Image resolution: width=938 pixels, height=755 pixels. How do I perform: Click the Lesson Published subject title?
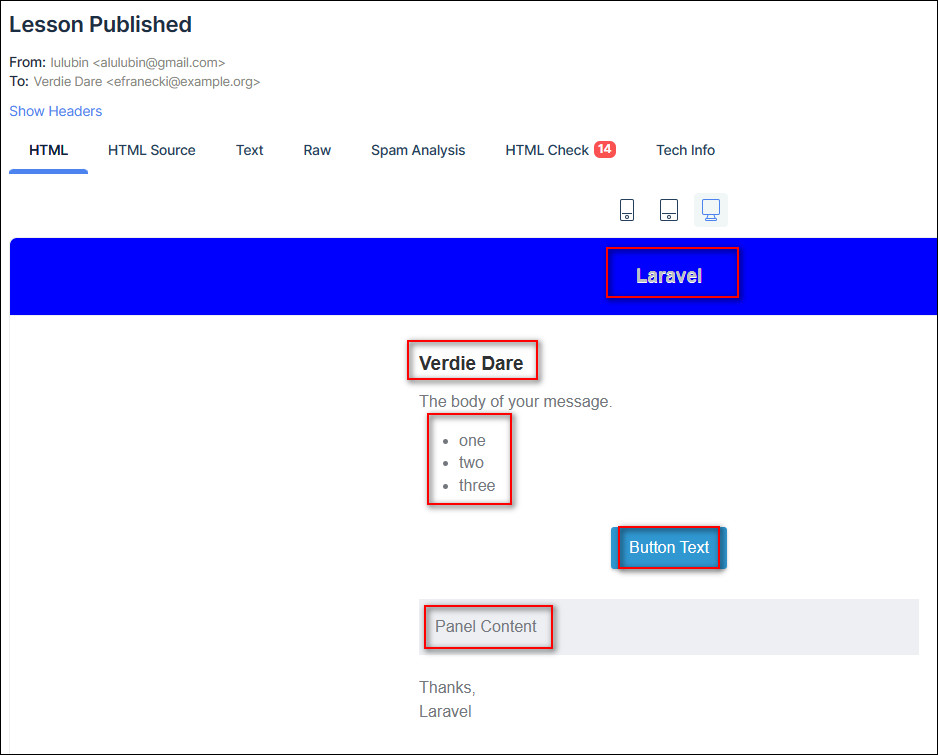click(100, 25)
